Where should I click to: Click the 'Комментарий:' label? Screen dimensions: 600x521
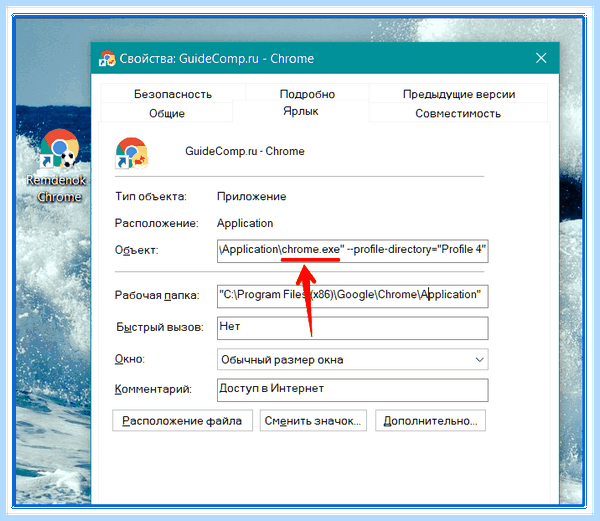153,389
